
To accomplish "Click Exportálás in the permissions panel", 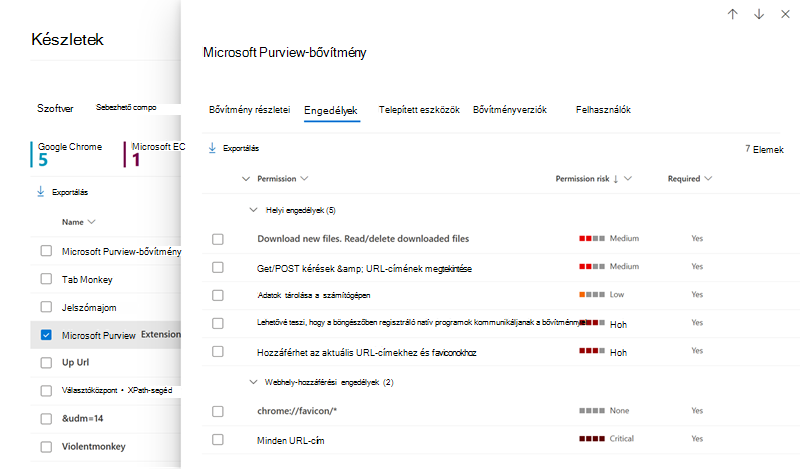I will click(x=241, y=149).
